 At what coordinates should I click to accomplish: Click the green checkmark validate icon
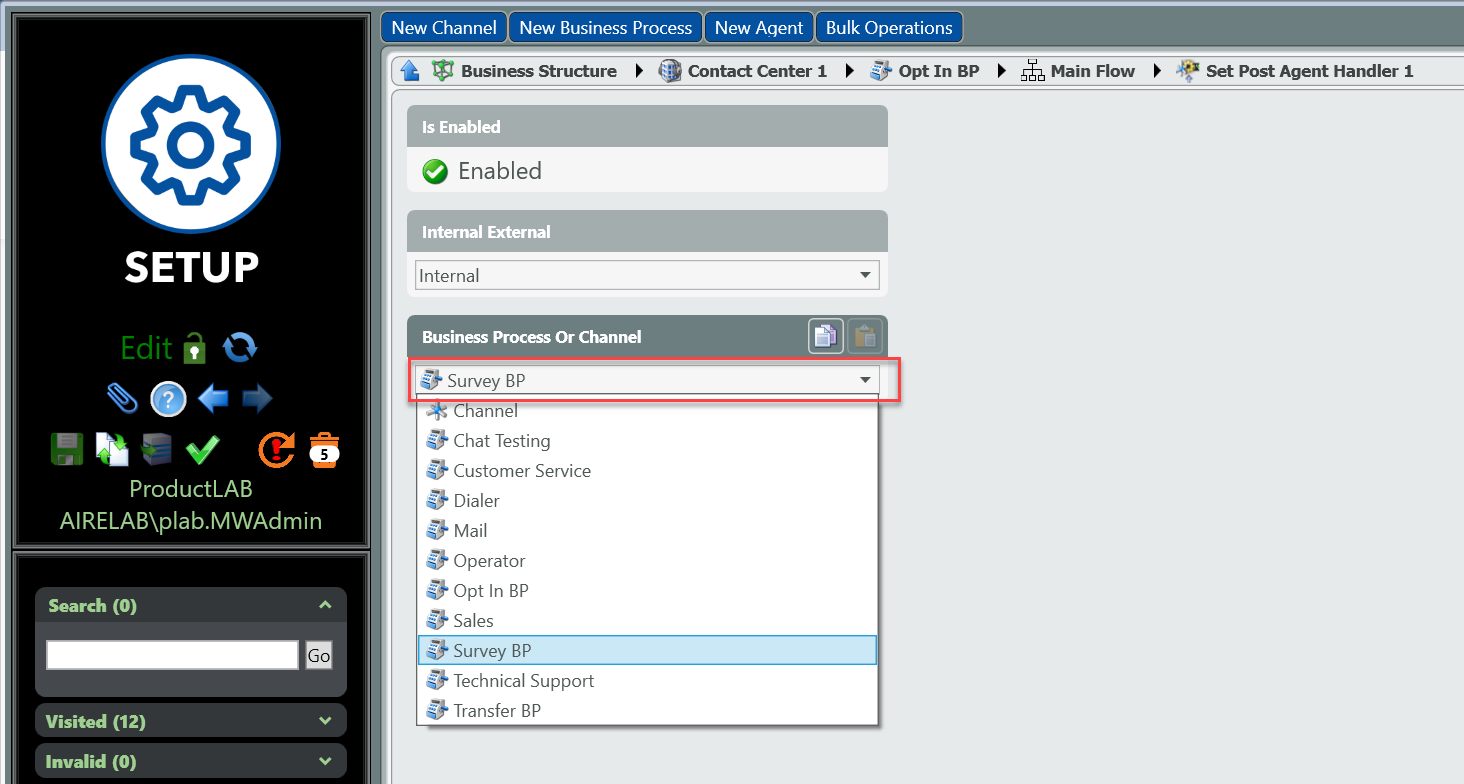coord(202,450)
